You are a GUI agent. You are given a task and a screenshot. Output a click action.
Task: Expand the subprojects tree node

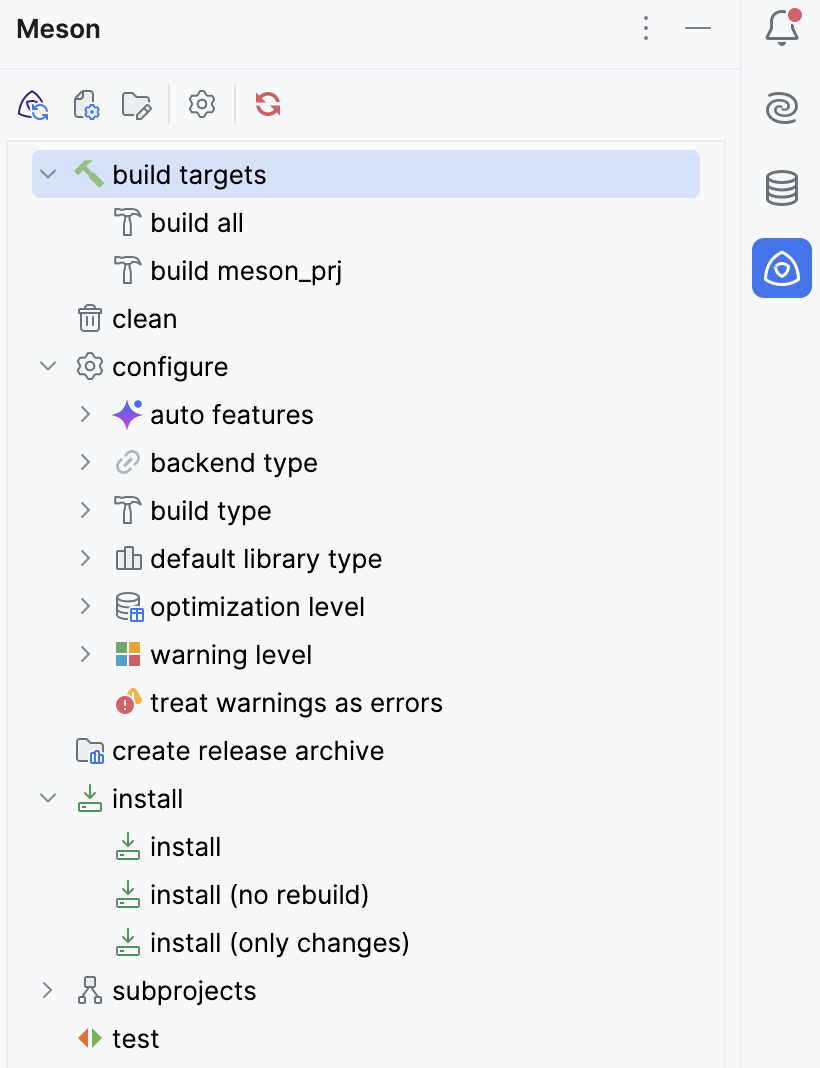pos(47,990)
